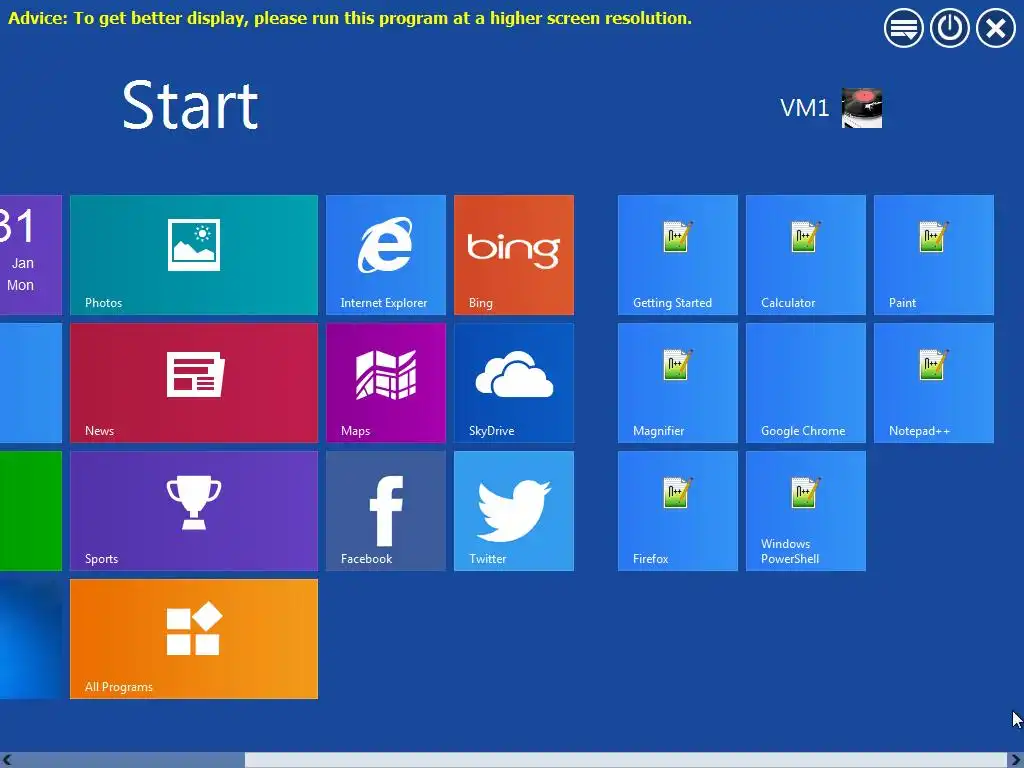The height and width of the screenshot is (768, 1024).
Task: Open the Photos tile
Action: pos(194,255)
